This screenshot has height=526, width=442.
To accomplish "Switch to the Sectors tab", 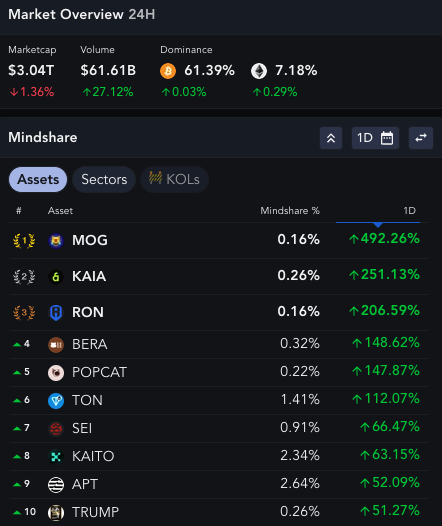I will click(x=104, y=179).
